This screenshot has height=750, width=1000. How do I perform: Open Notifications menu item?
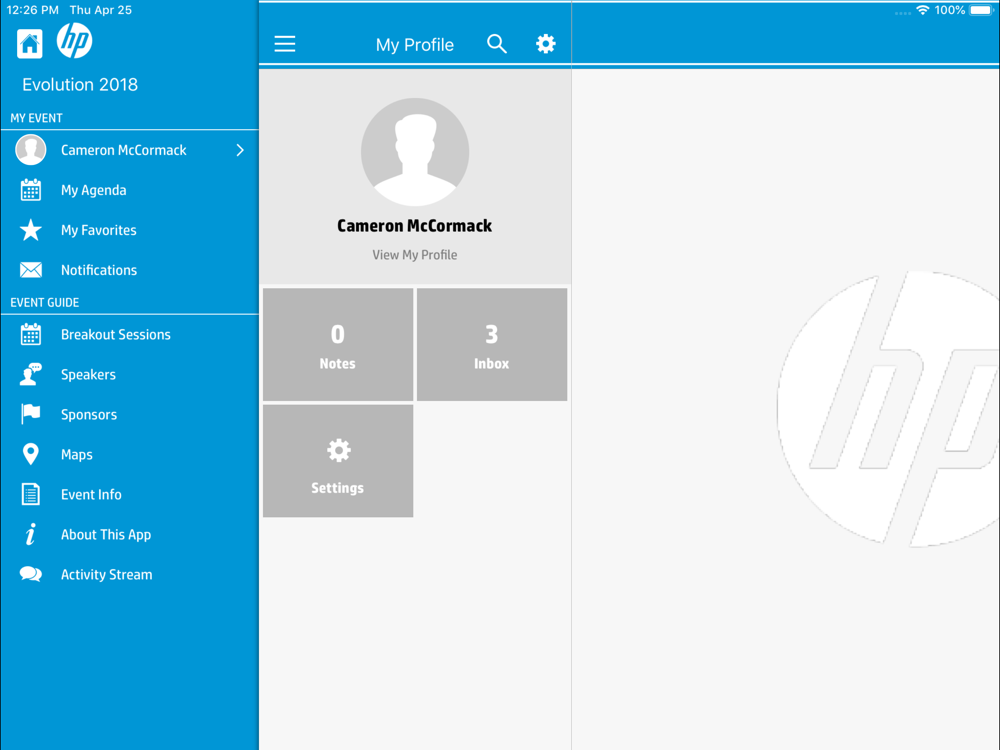tap(129, 270)
